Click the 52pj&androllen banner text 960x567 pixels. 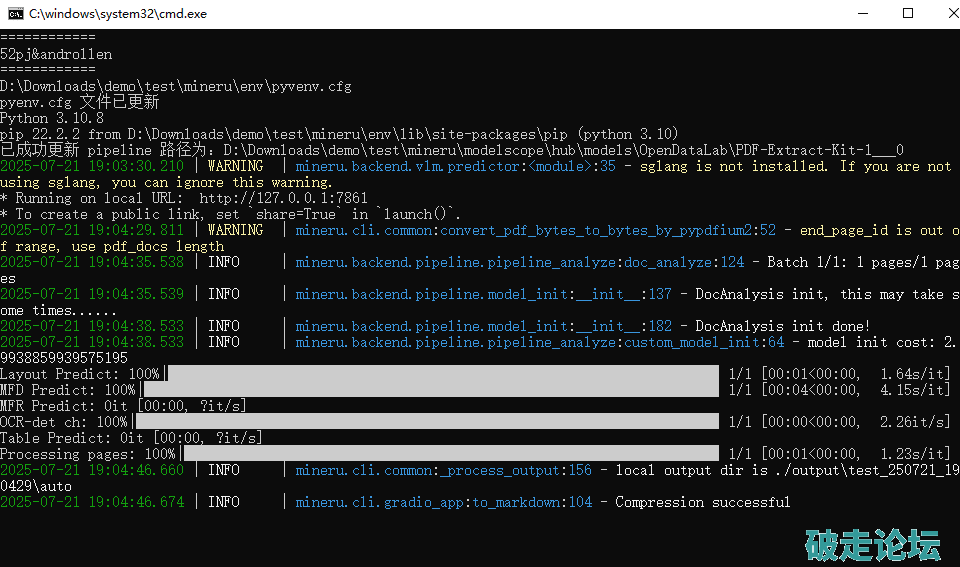pos(56,54)
